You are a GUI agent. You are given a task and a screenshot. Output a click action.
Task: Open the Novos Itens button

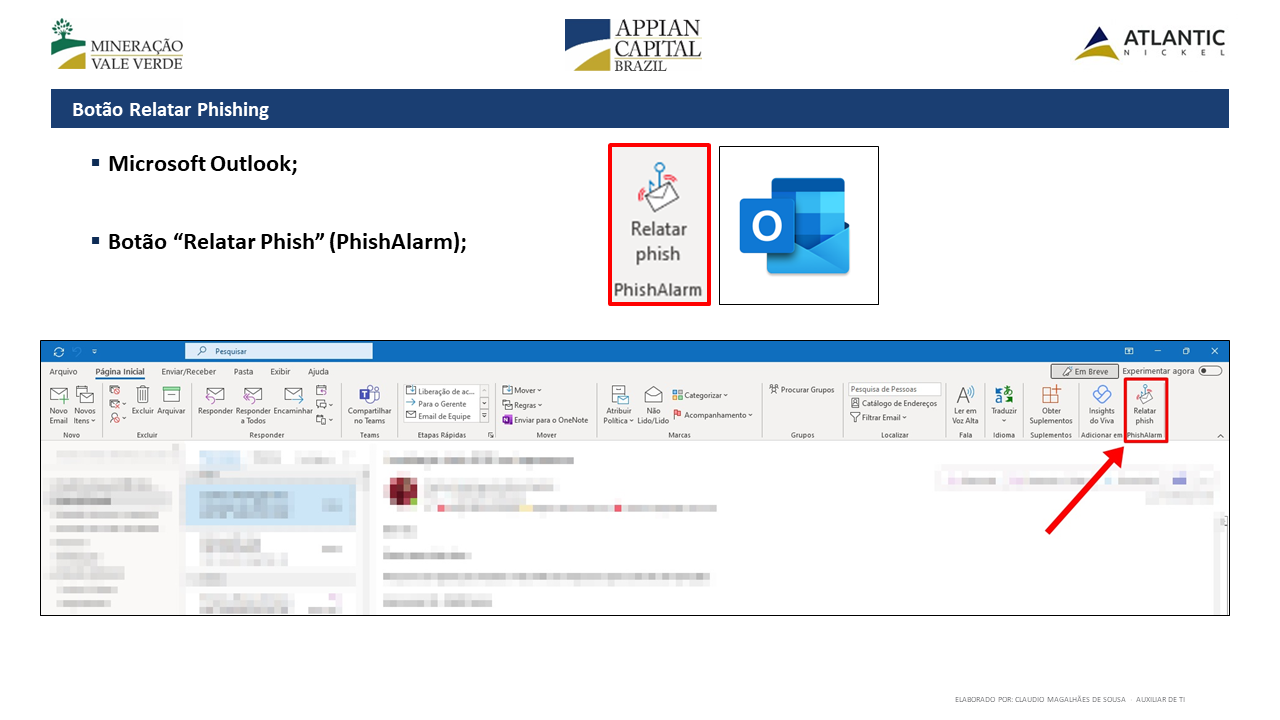click(x=85, y=405)
